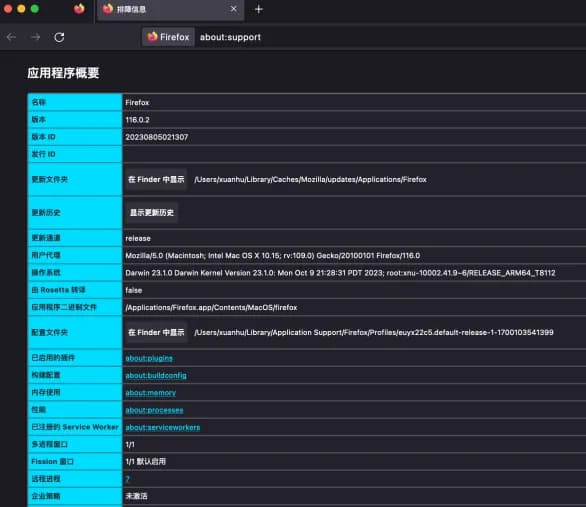Click the remote processes count link
Screen dimensions: 586x507
[127, 479]
